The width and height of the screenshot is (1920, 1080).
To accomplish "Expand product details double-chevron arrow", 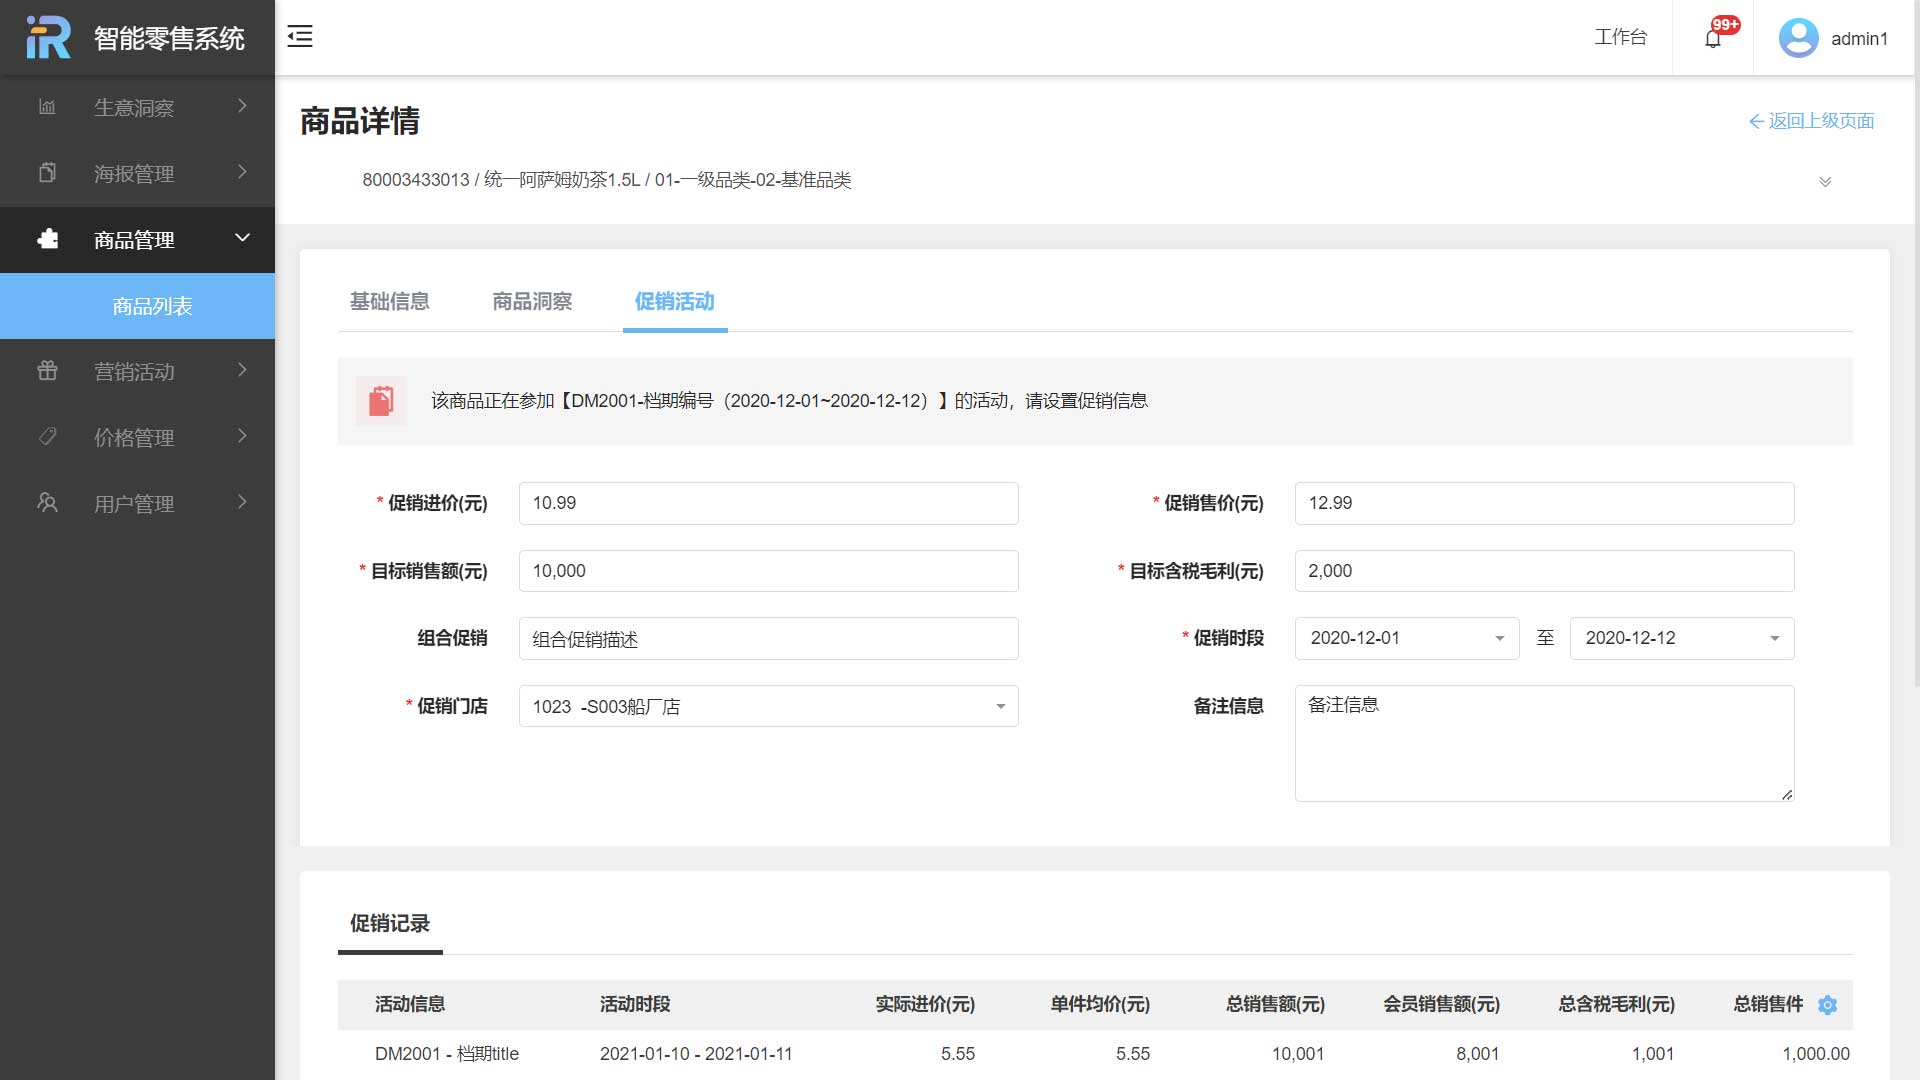I will 1825,182.
